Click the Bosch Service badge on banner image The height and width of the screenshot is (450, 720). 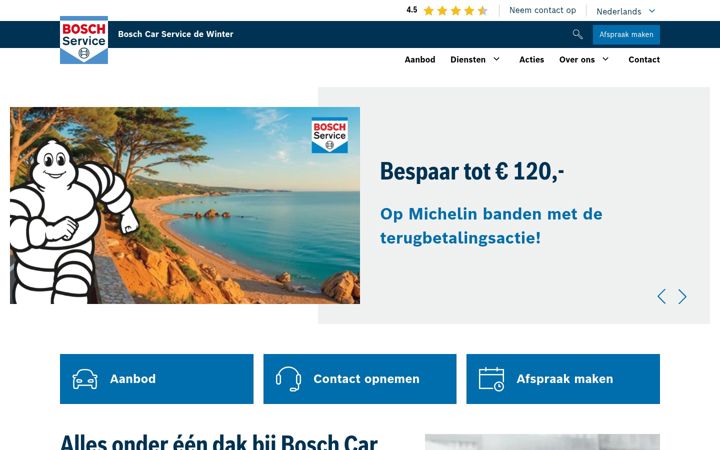click(x=330, y=135)
